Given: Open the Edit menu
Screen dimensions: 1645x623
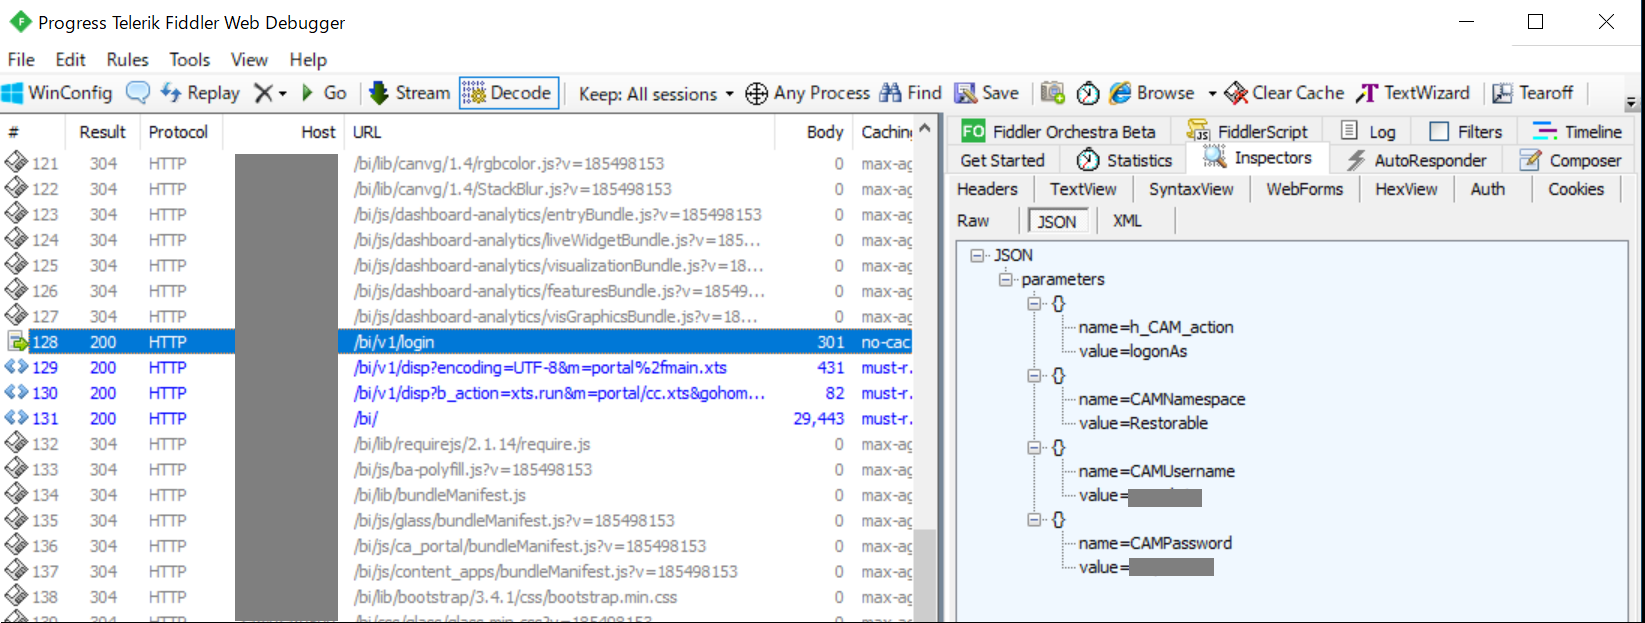Looking at the screenshot, I should pos(70,60).
